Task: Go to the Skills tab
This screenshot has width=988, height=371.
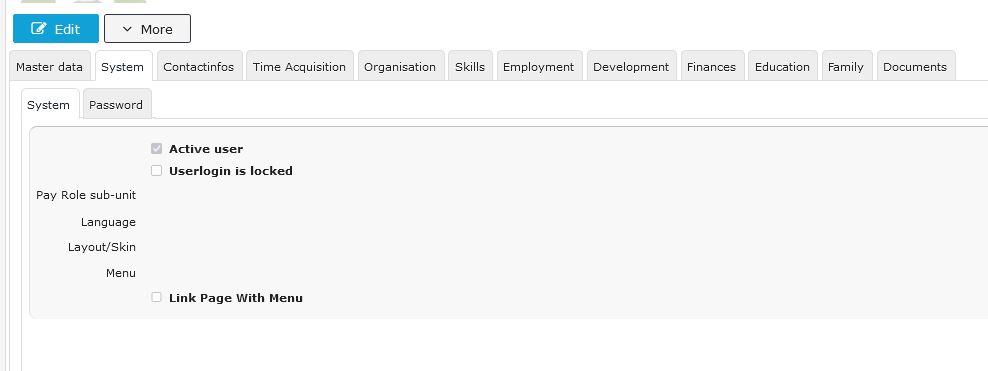Action: [470, 66]
